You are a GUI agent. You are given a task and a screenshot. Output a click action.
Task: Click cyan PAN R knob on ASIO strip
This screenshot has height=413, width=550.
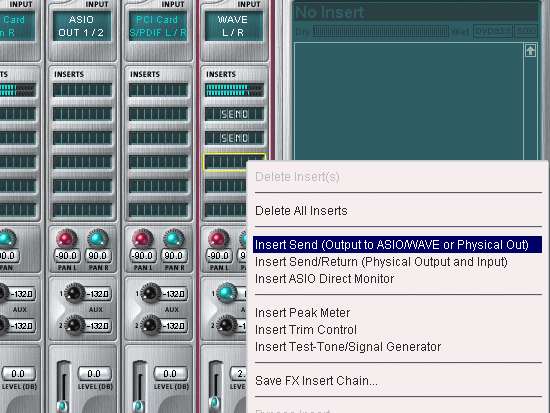[98, 239]
